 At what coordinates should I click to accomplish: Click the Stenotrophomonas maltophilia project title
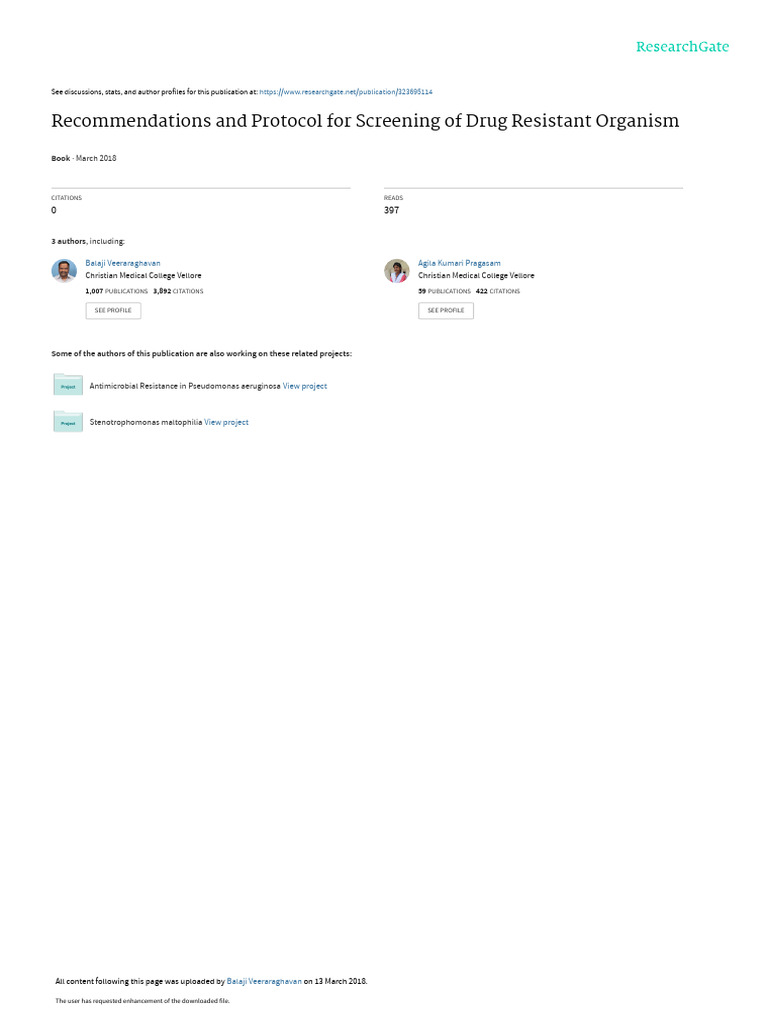146,423
